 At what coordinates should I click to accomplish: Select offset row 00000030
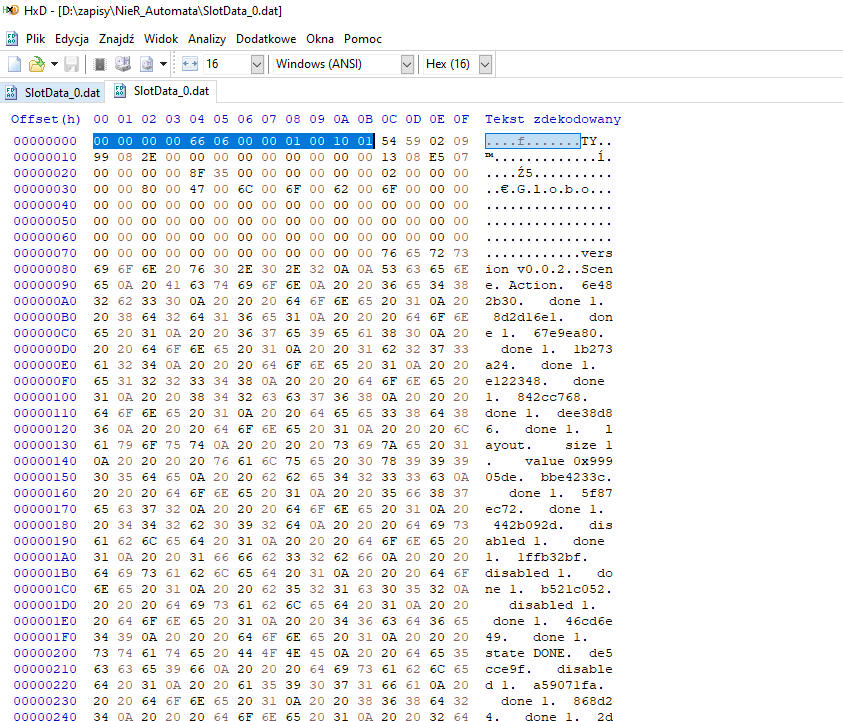click(x=45, y=189)
